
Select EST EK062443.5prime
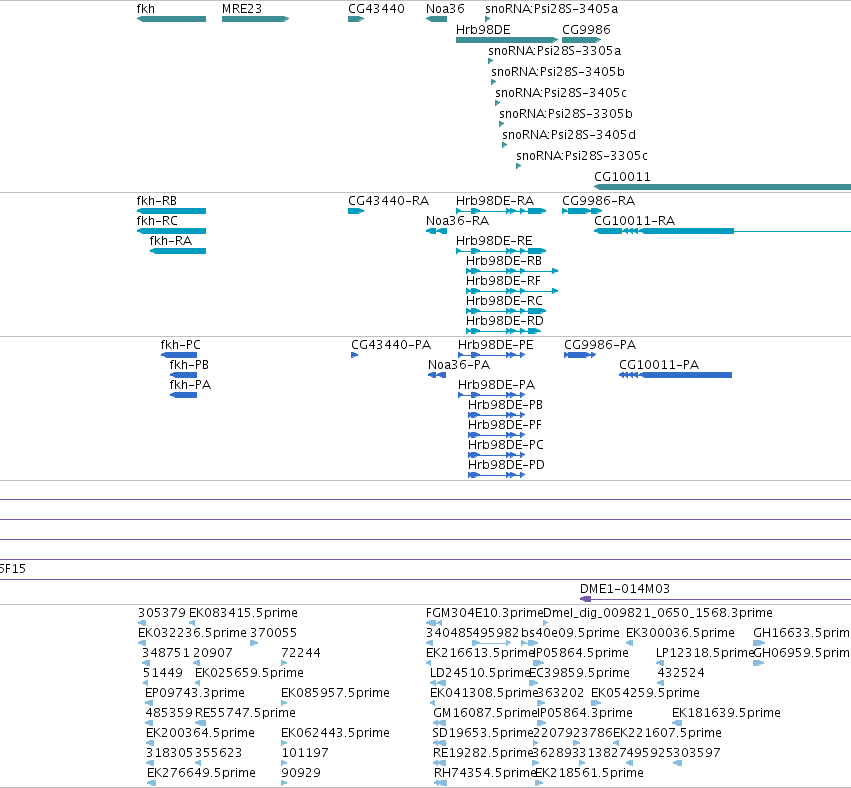click(x=284, y=743)
